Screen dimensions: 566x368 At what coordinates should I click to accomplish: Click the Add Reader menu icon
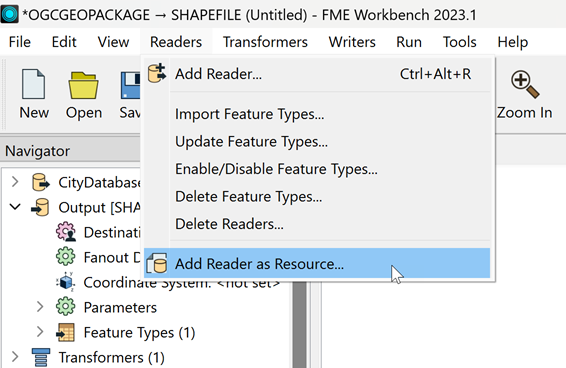click(157, 73)
